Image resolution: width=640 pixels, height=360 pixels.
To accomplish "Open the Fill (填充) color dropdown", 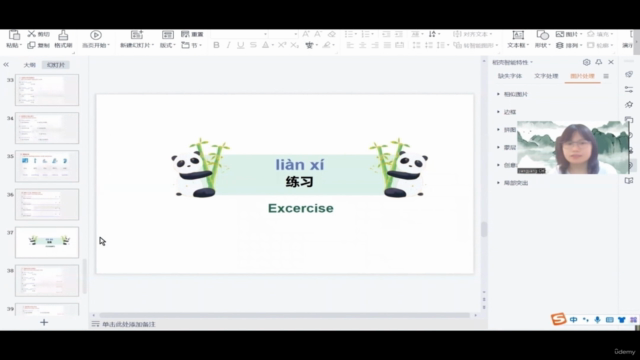I will [x=600, y=34].
